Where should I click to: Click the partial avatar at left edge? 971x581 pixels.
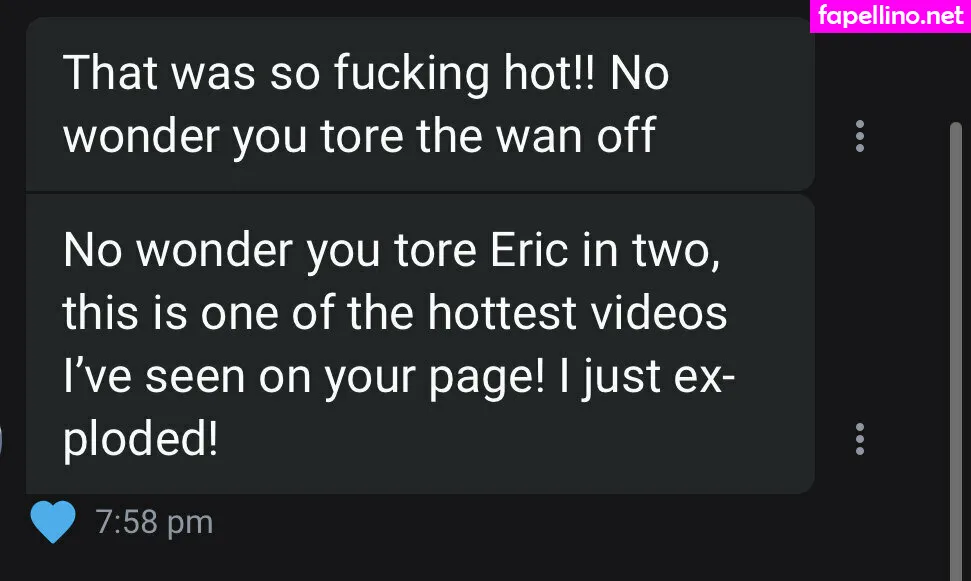point(1,439)
